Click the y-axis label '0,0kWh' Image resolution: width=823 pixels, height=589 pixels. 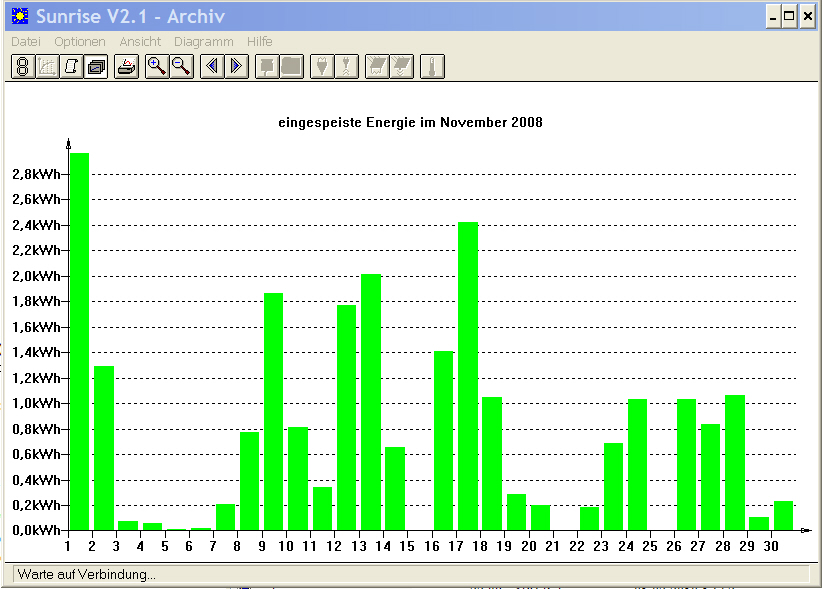[36, 530]
